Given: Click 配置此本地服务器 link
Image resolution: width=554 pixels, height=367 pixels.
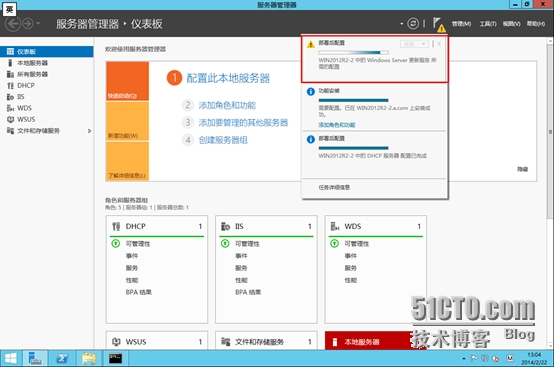Looking at the screenshot, I should [228, 78].
